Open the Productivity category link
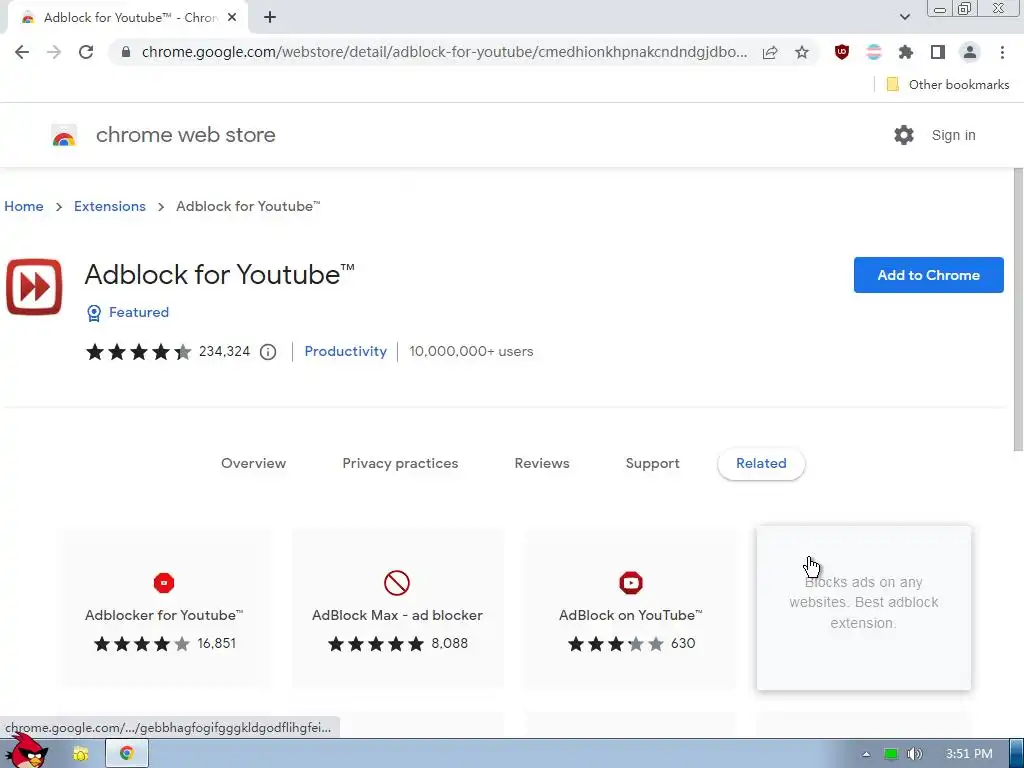The width and height of the screenshot is (1024, 768). tap(345, 351)
